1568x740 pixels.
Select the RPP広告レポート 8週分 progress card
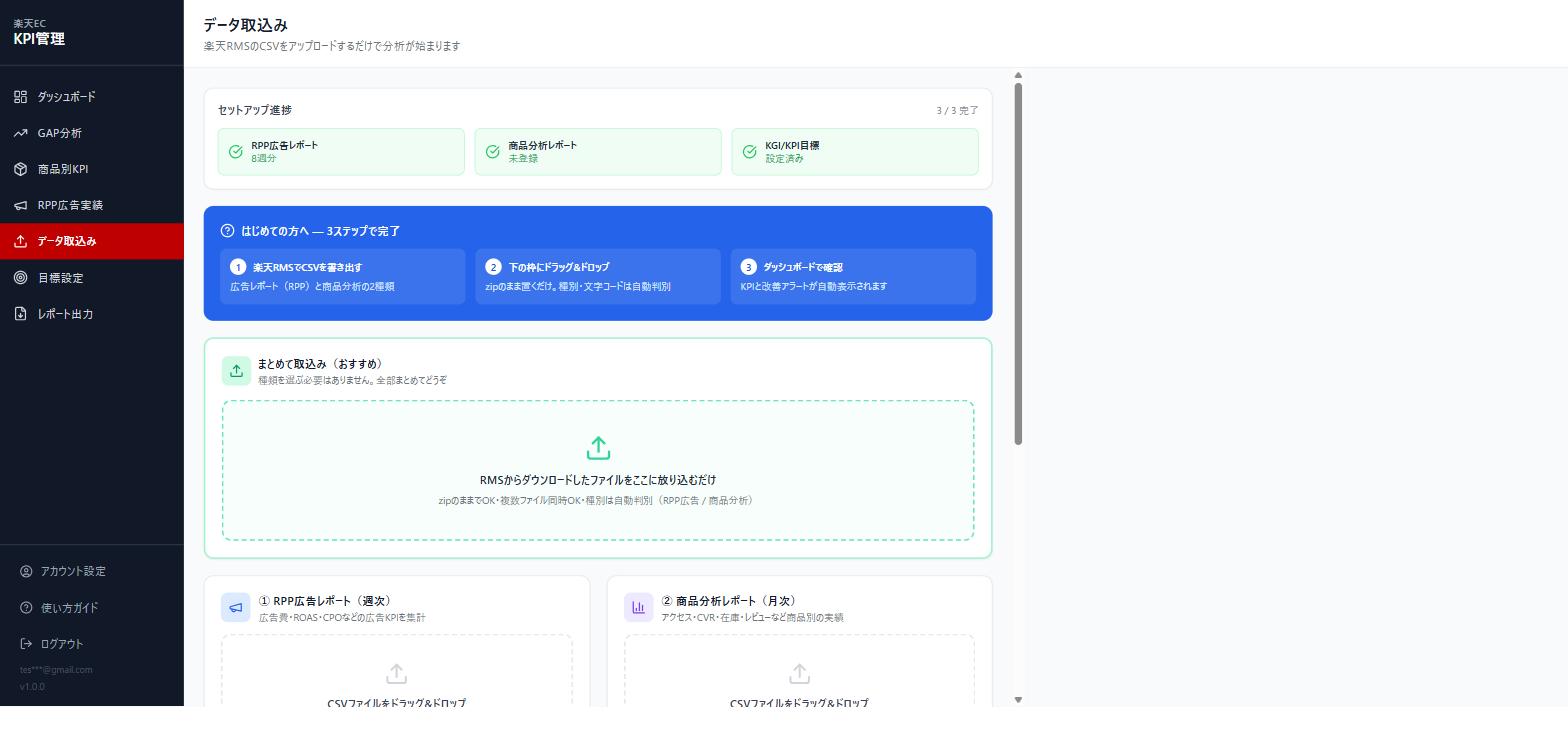pos(341,152)
